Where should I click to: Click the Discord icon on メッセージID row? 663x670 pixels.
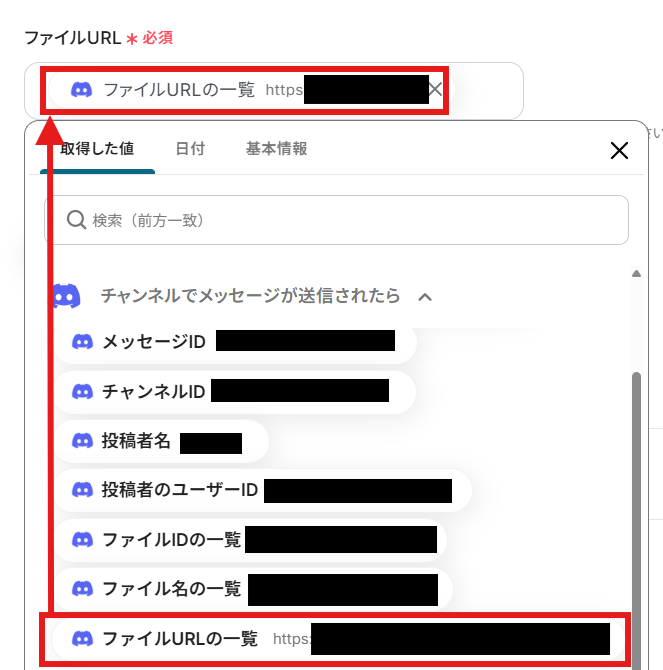(x=82, y=342)
